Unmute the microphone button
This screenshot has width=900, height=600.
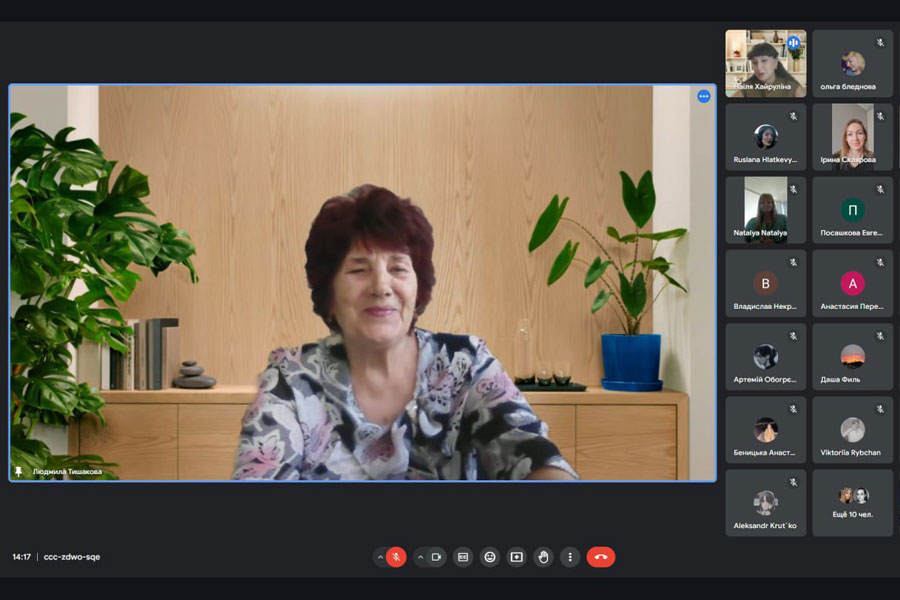coord(396,557)
